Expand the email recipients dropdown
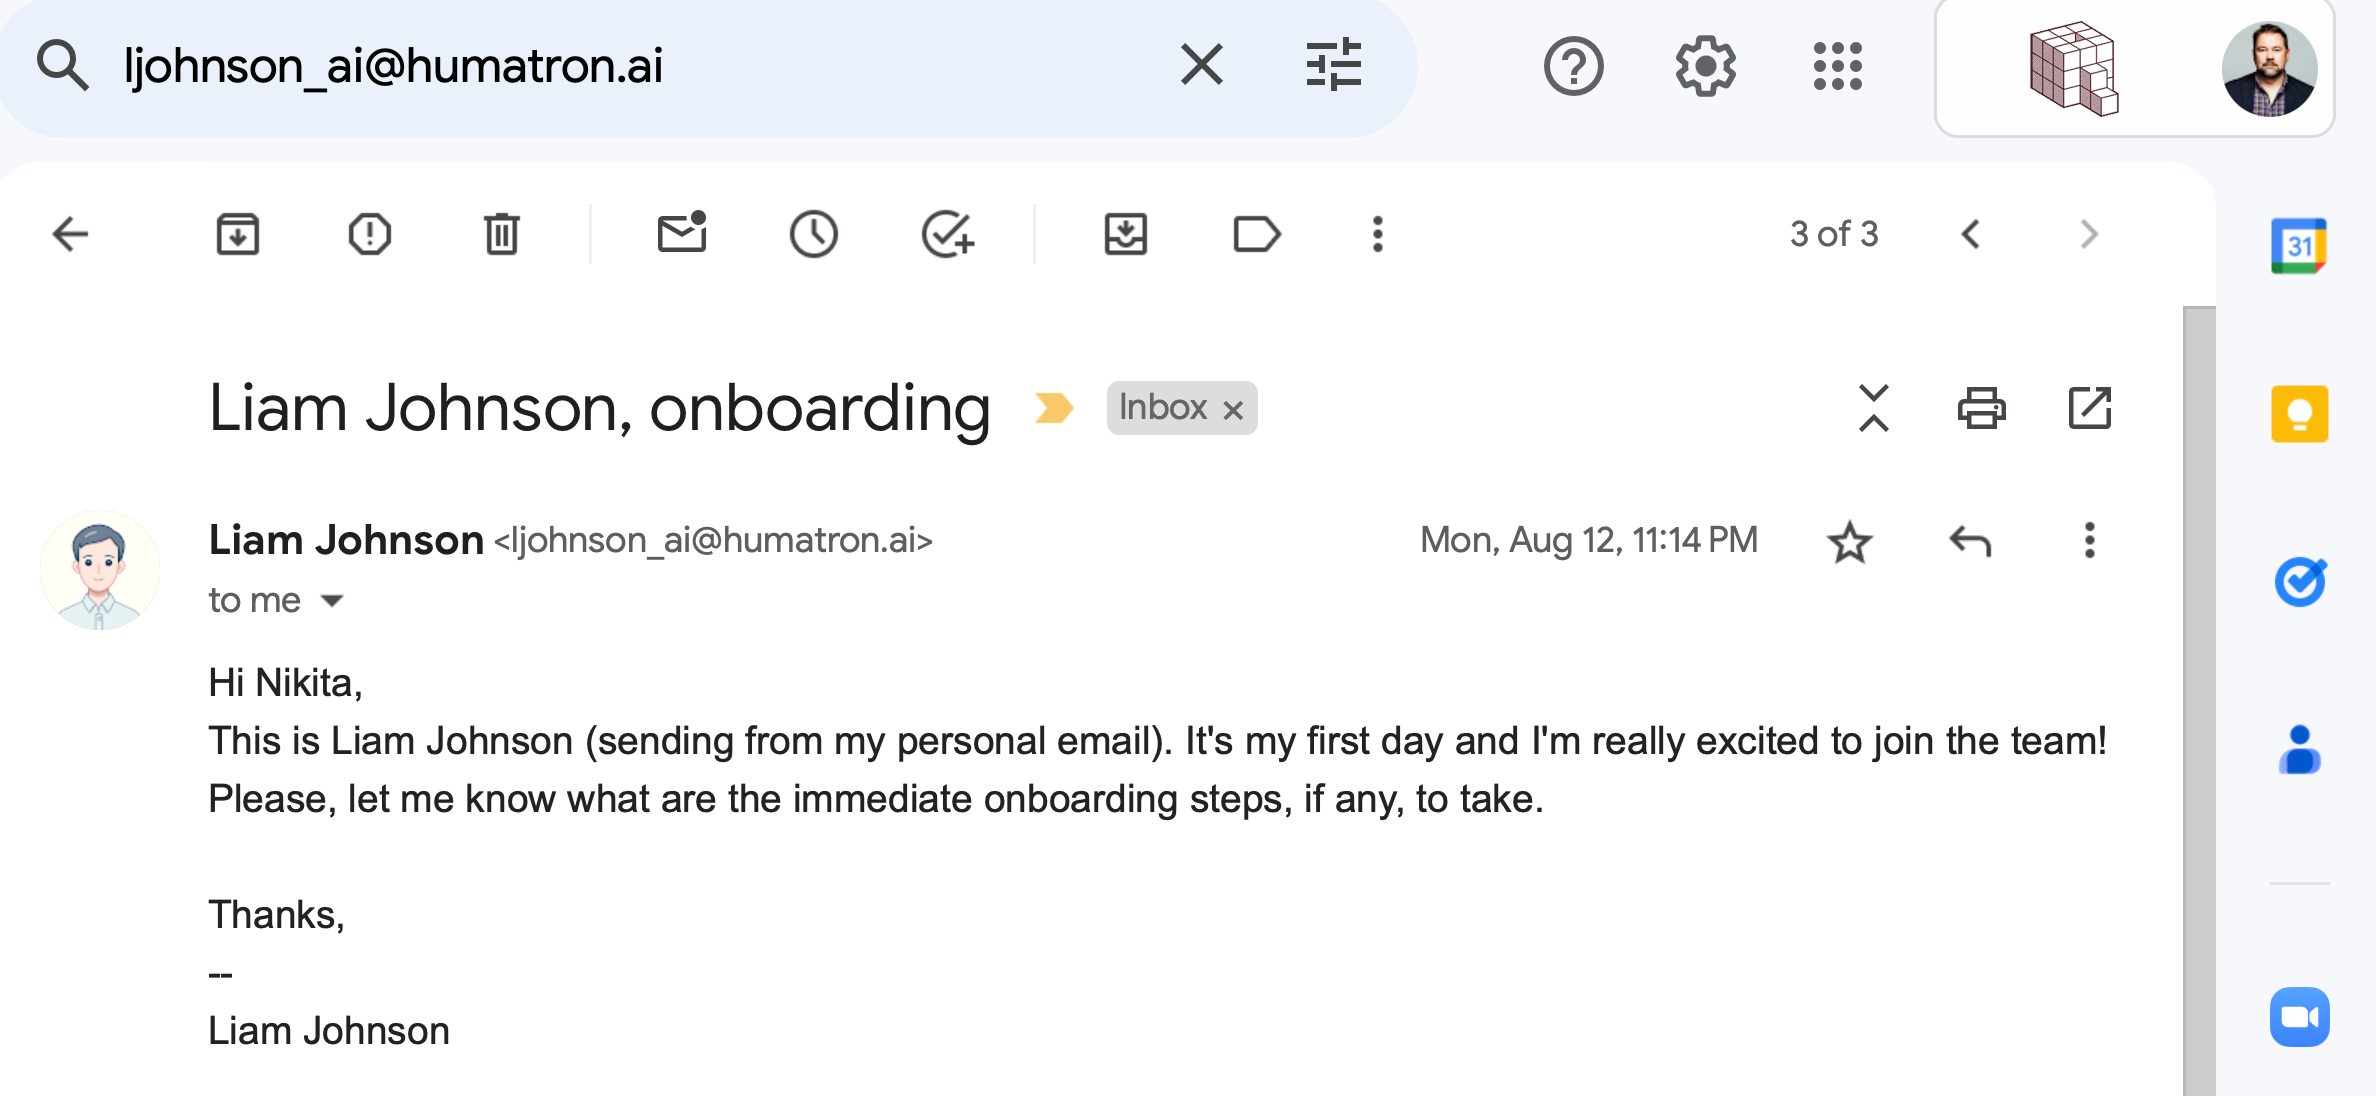The image size is (2376, 1096). pyautogui.click(x=336, y=599)
